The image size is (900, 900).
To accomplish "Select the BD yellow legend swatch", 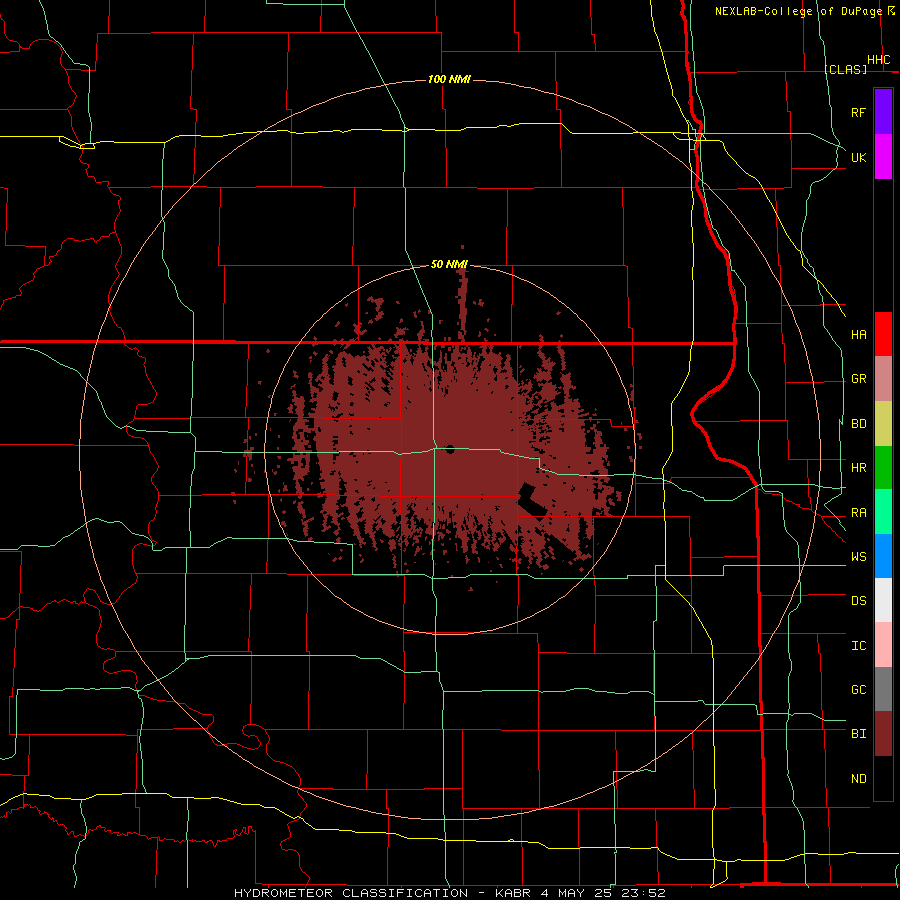I will 883,424.
